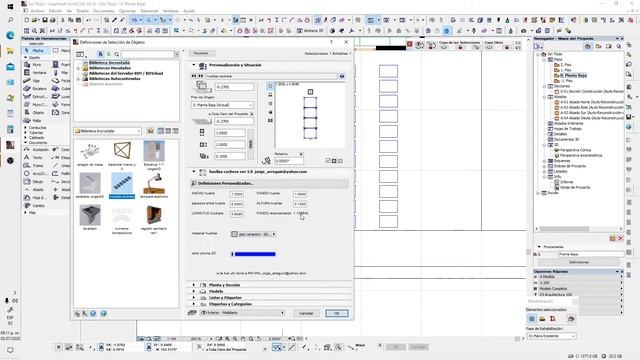This screenshot has height=360, width=640.
Task: Click the search magnifier in object dialog
Action: [117, 54]
